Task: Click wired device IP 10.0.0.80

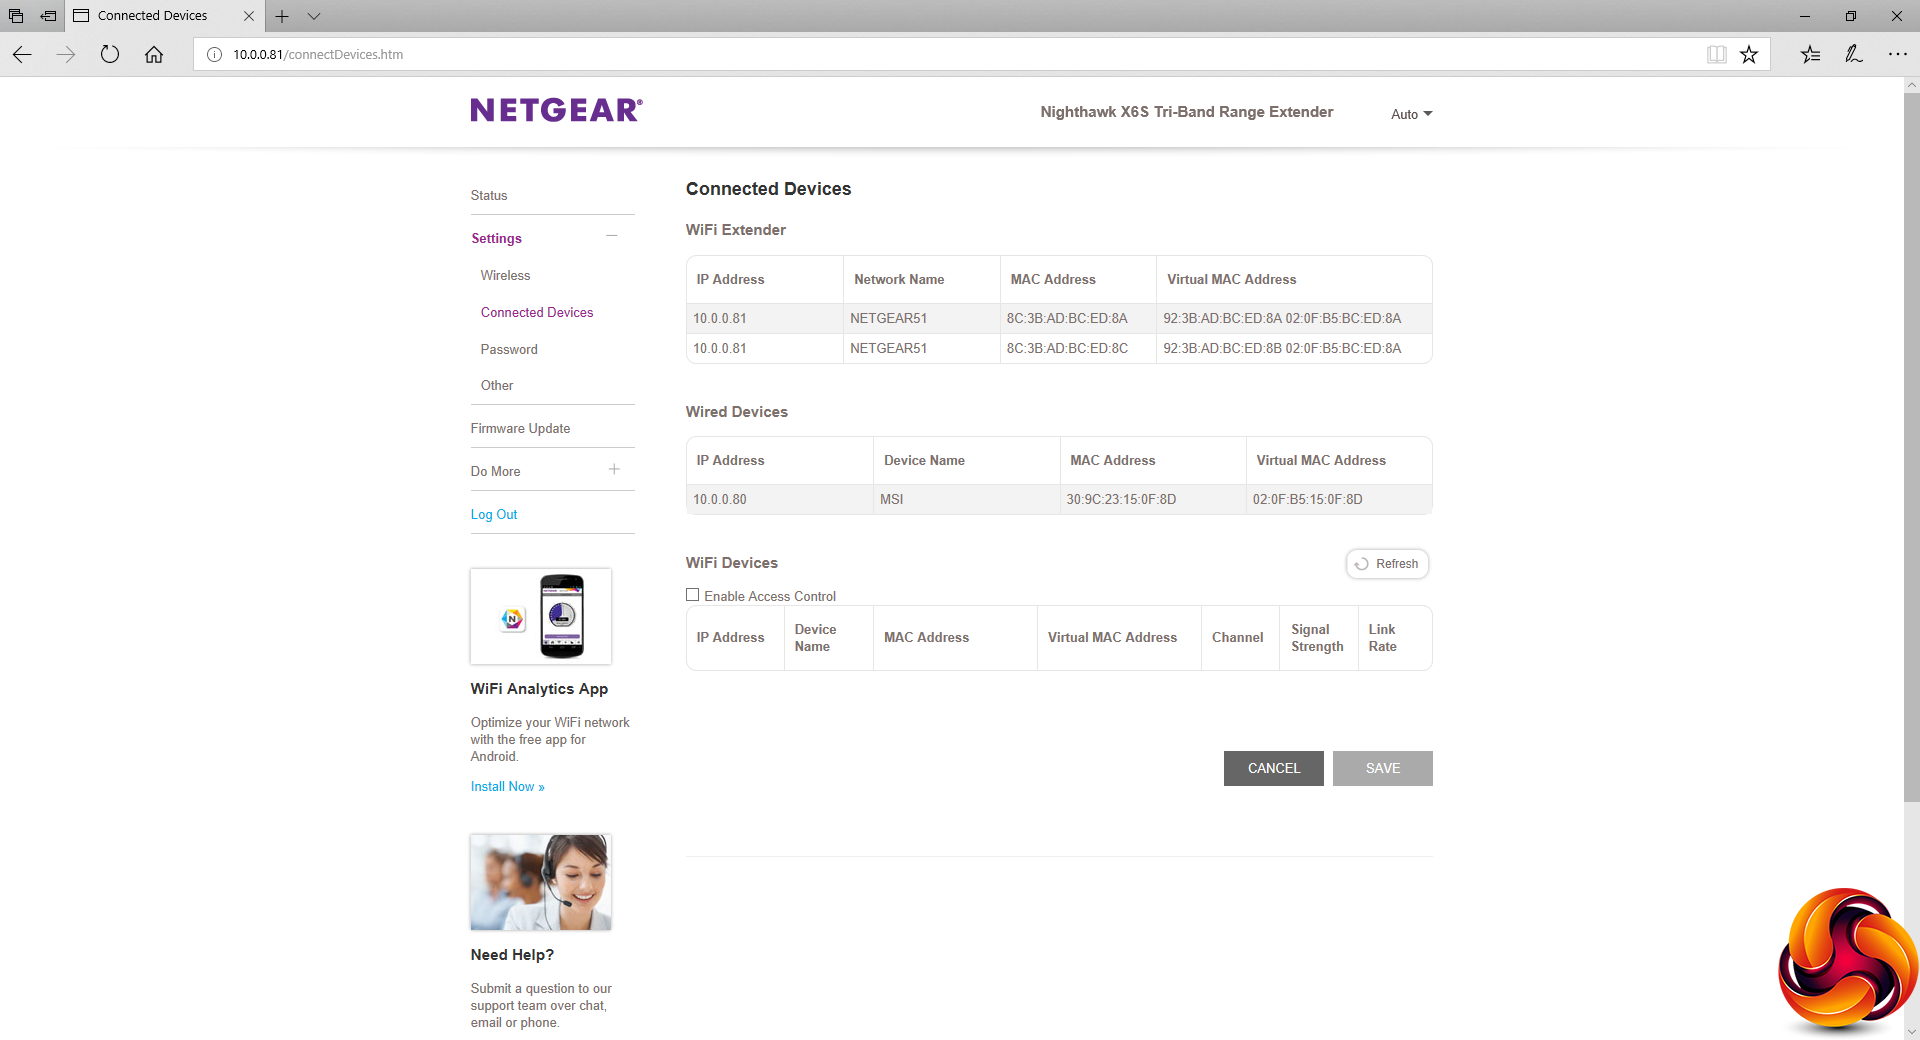Action: click(720, 499)
